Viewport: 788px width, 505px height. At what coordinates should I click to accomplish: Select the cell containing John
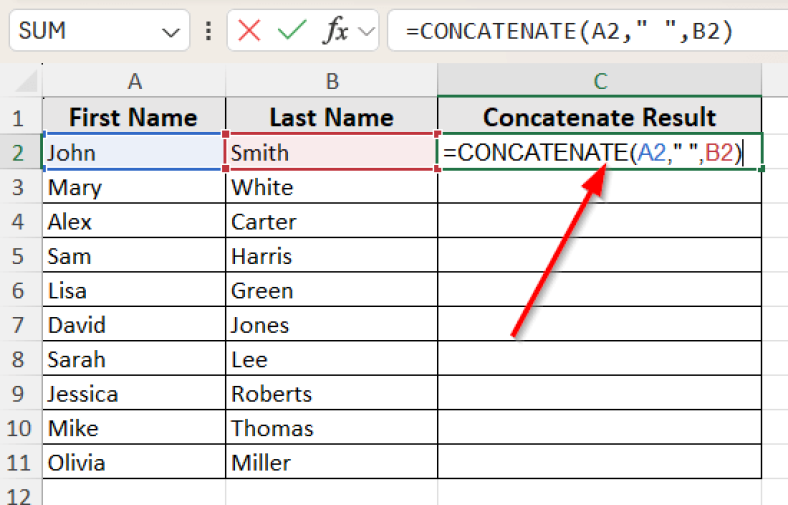[134, 152]
